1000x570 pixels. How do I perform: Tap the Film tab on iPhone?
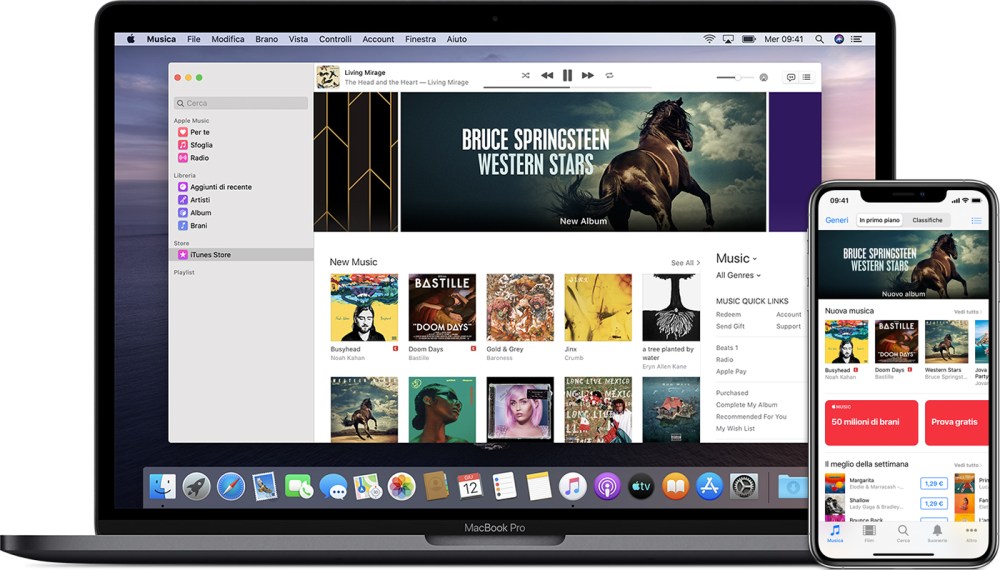pyautogui.click(x=869, y=533)
